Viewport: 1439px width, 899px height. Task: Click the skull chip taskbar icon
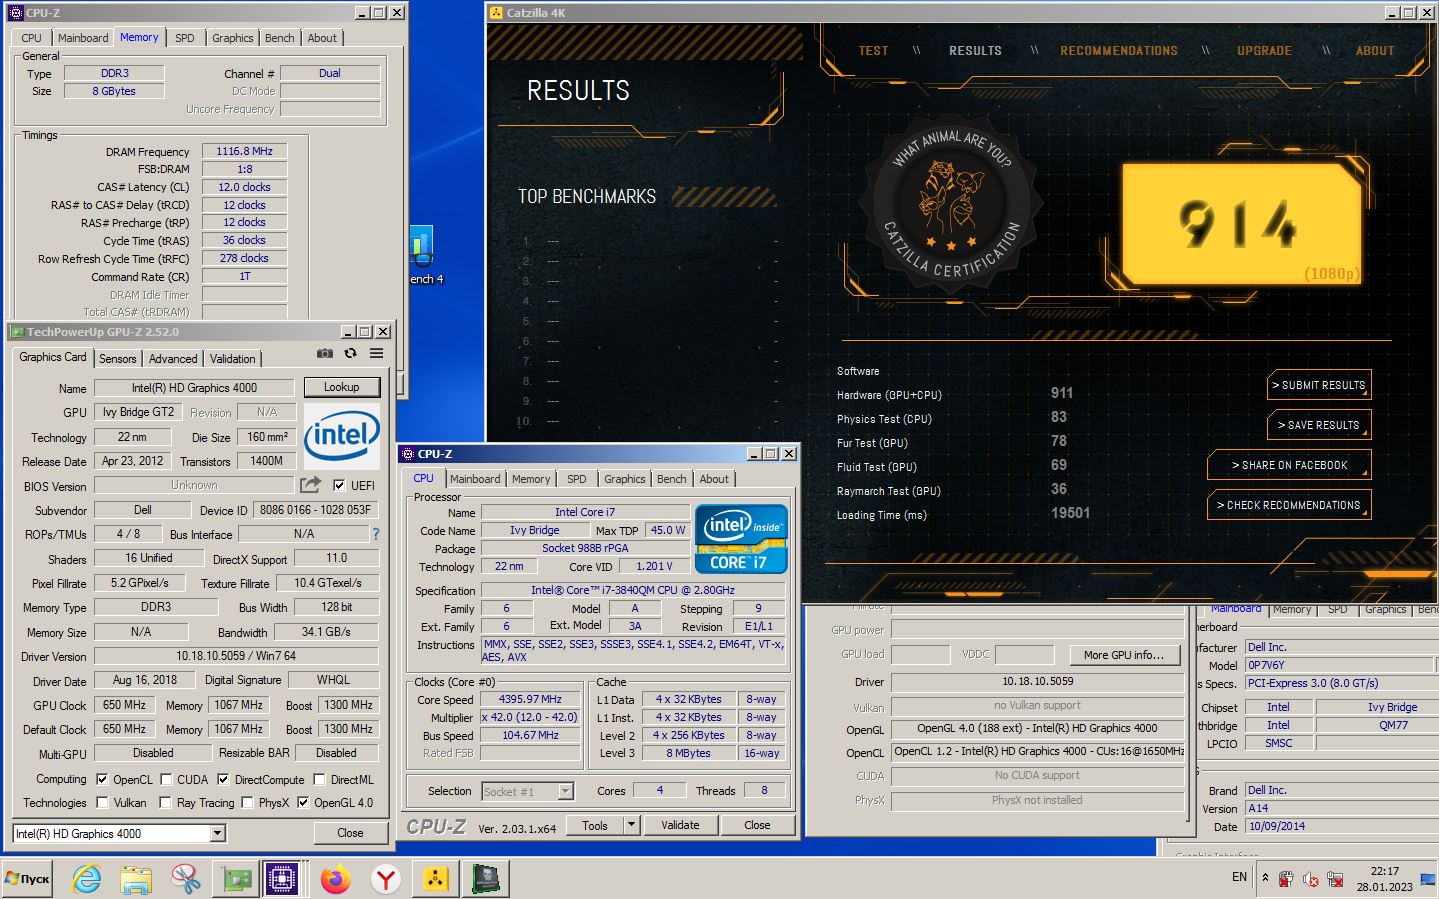pos(487,879)
